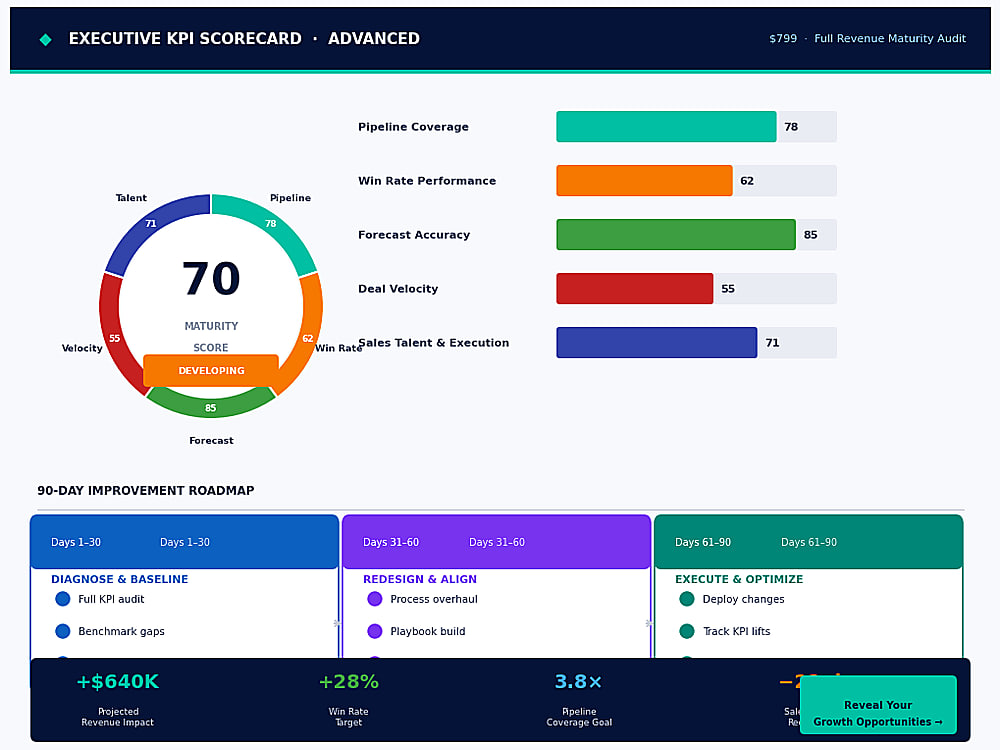The height and width of the screenshot is (750, 1000).
Task: Click the $799 Full Revenue Maturity Audit text
Action: pyautogui.click(x=867, y=38)
